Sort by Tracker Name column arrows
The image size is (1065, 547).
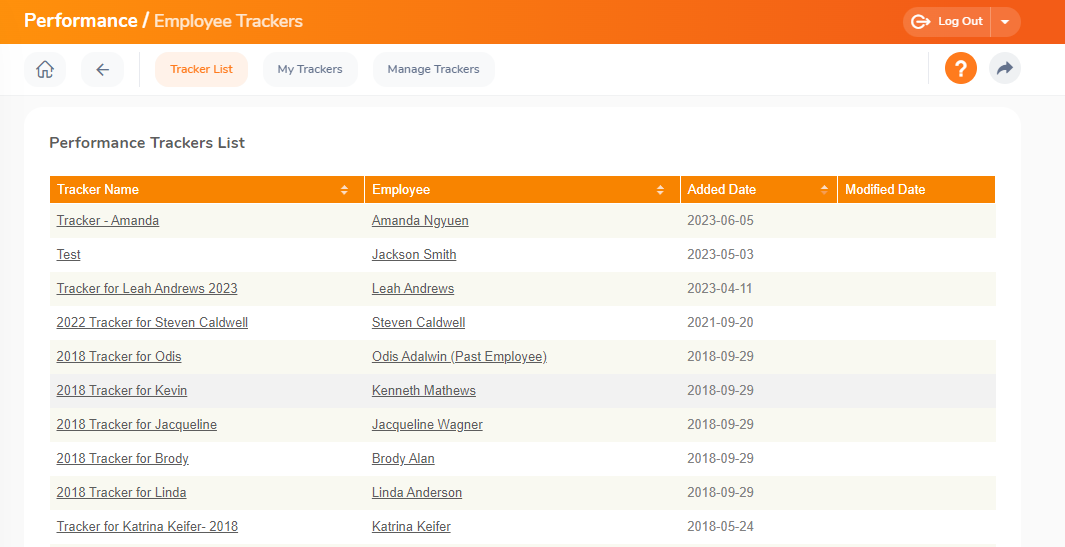[x=344, y=190]
